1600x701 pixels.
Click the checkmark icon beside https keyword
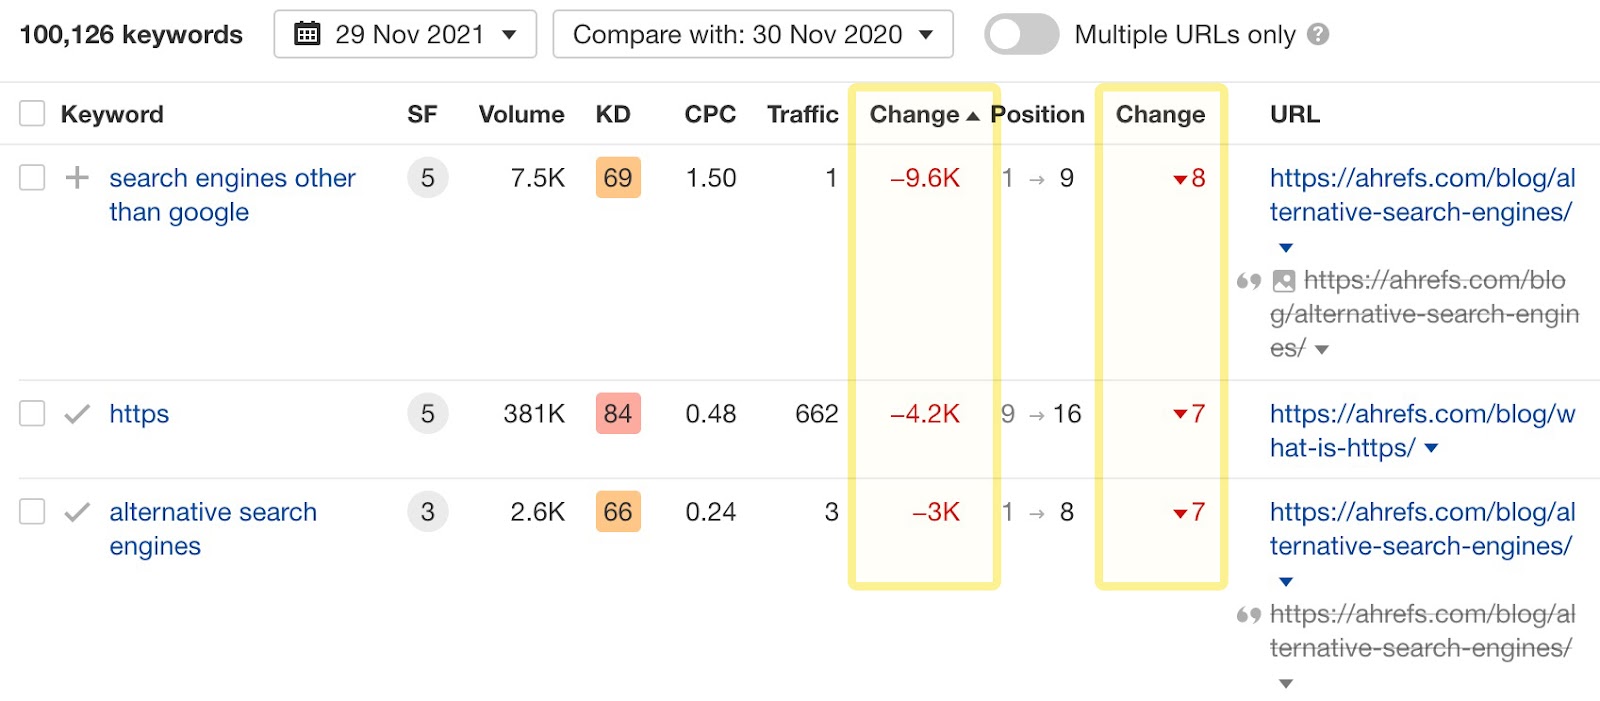pyautogui.click(x=77, y=414)
